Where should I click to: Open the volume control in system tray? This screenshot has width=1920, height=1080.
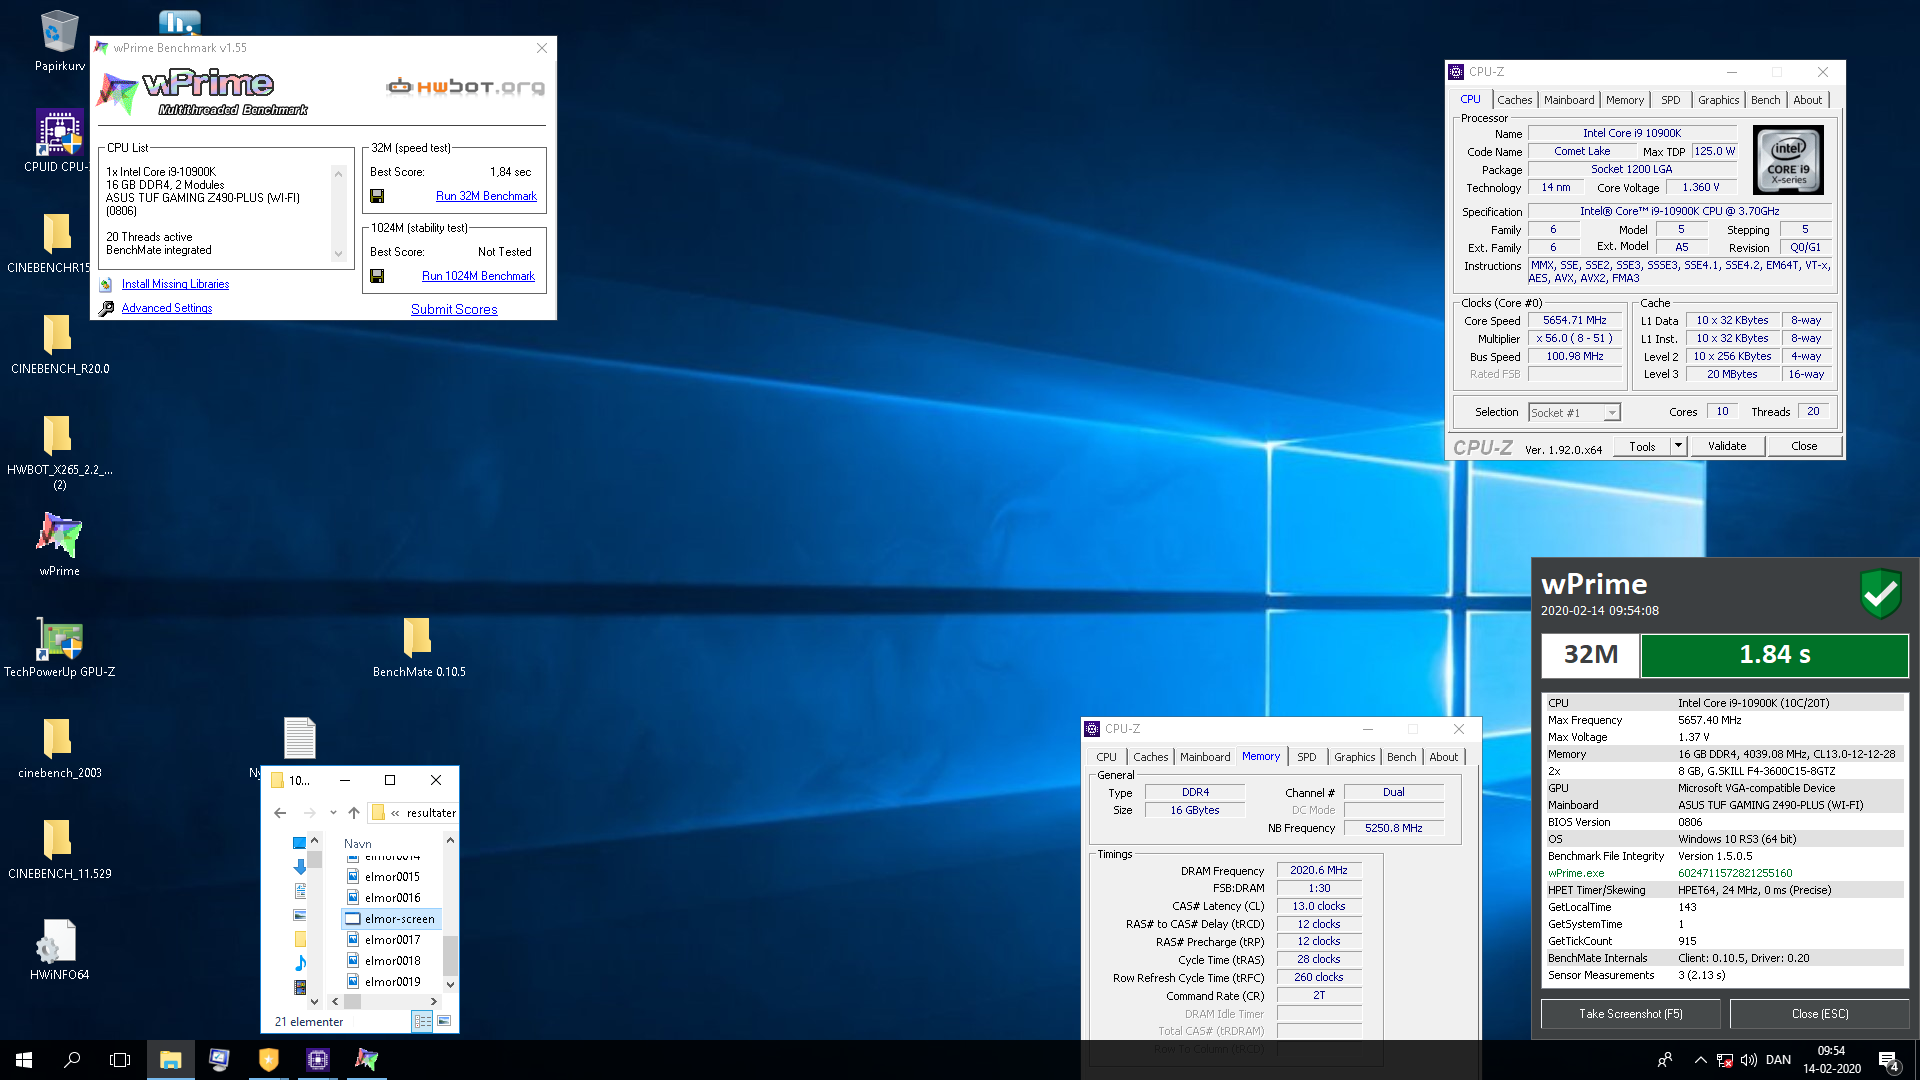1748,1060
